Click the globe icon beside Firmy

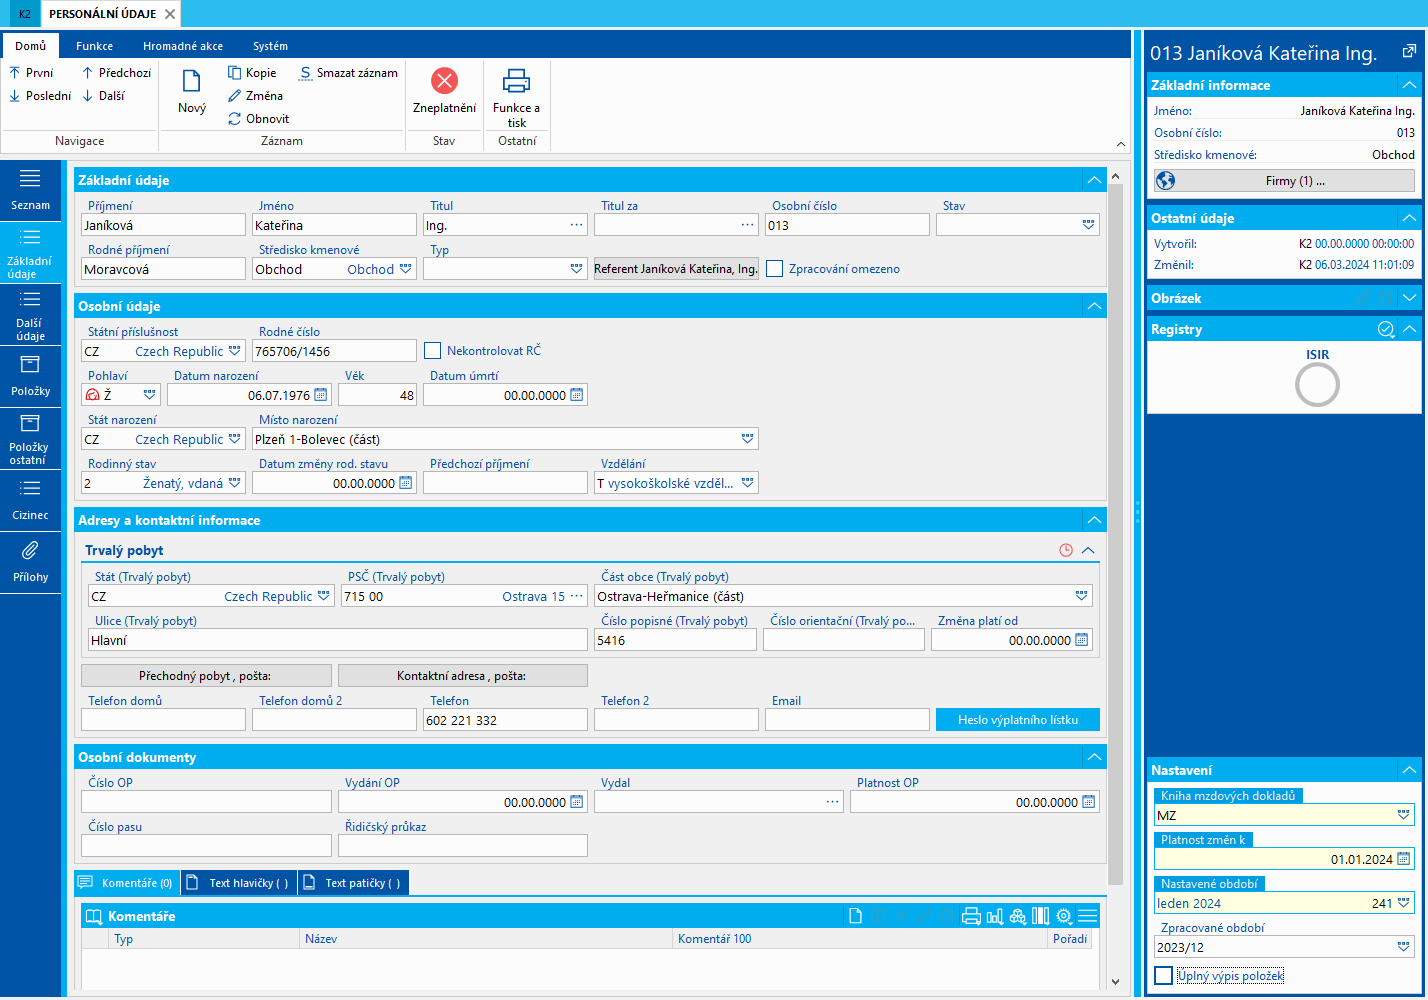(x=1166, y=181)
